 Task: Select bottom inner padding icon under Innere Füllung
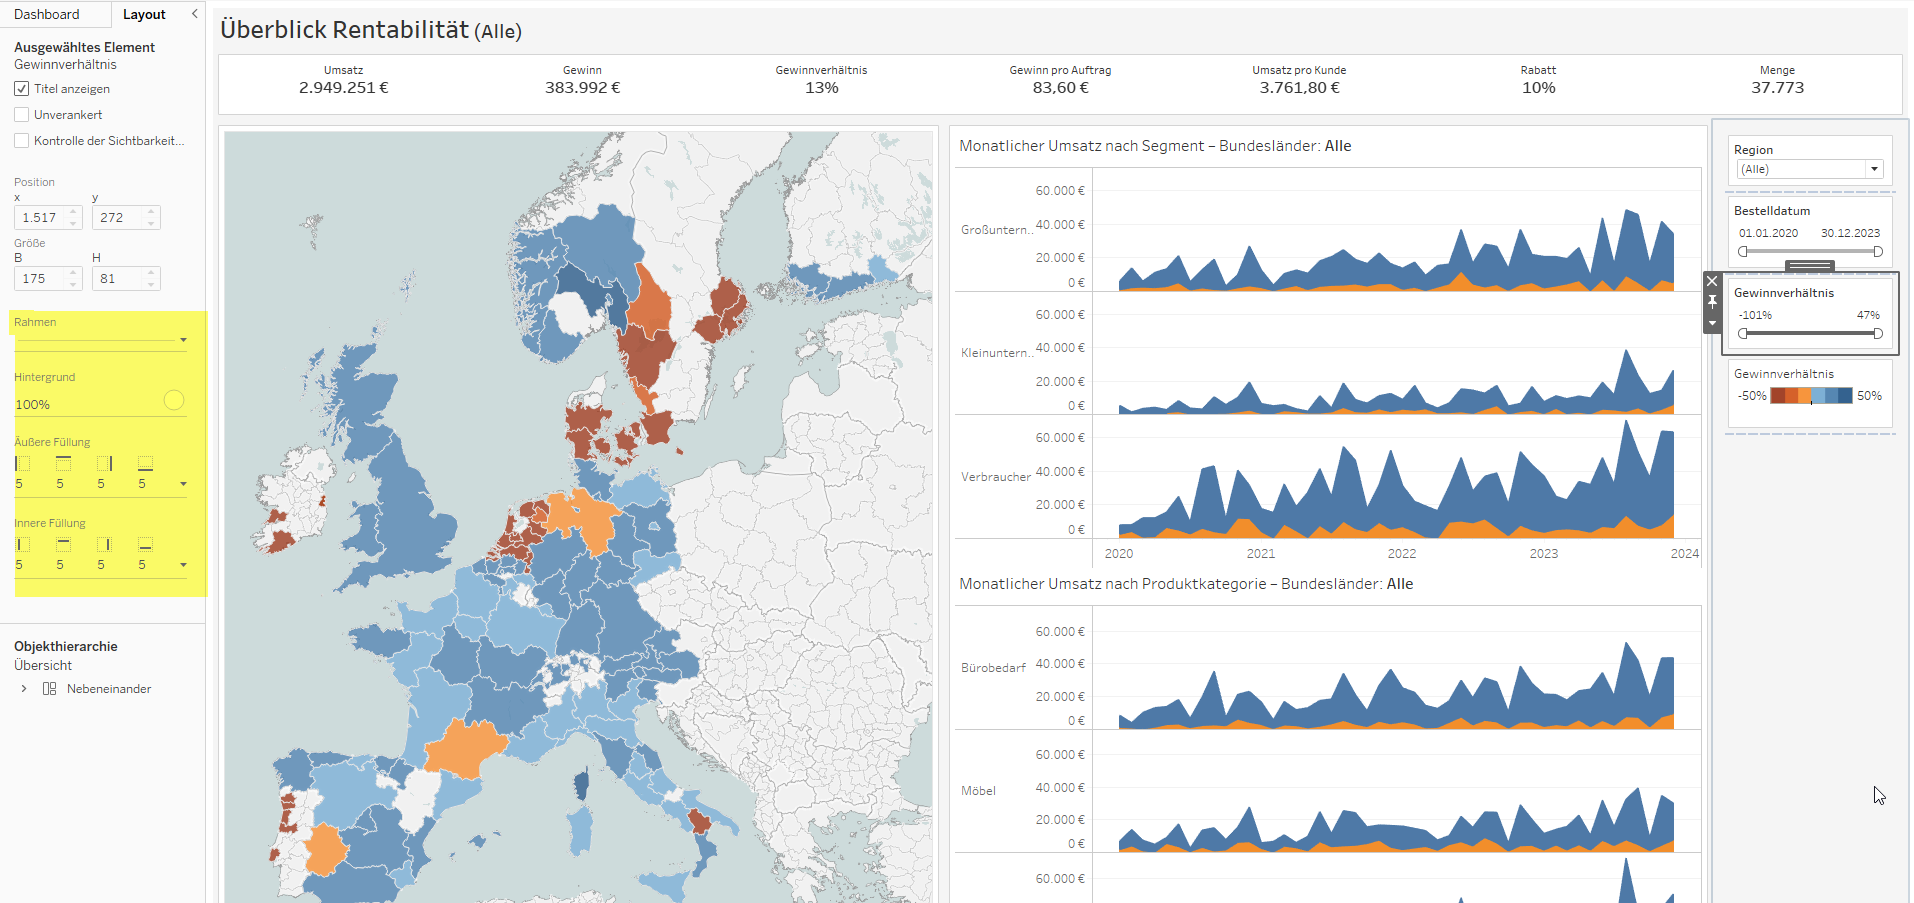pos(146,544)
